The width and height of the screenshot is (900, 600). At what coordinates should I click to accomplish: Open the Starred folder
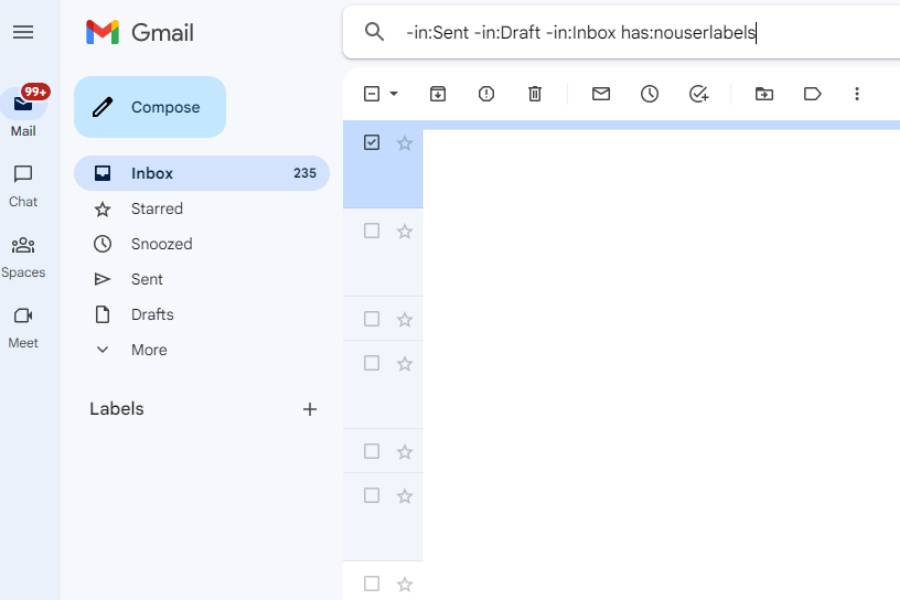point(201,208)
